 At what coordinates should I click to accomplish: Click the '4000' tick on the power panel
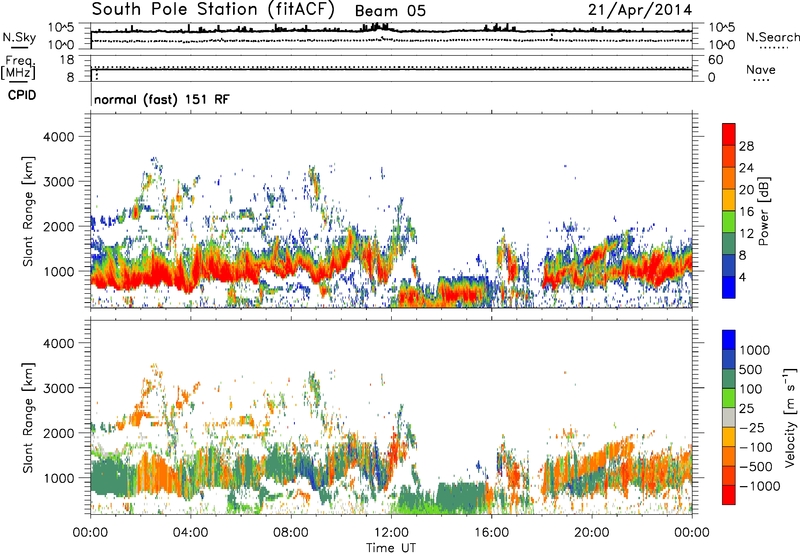[x=58, y=137]
